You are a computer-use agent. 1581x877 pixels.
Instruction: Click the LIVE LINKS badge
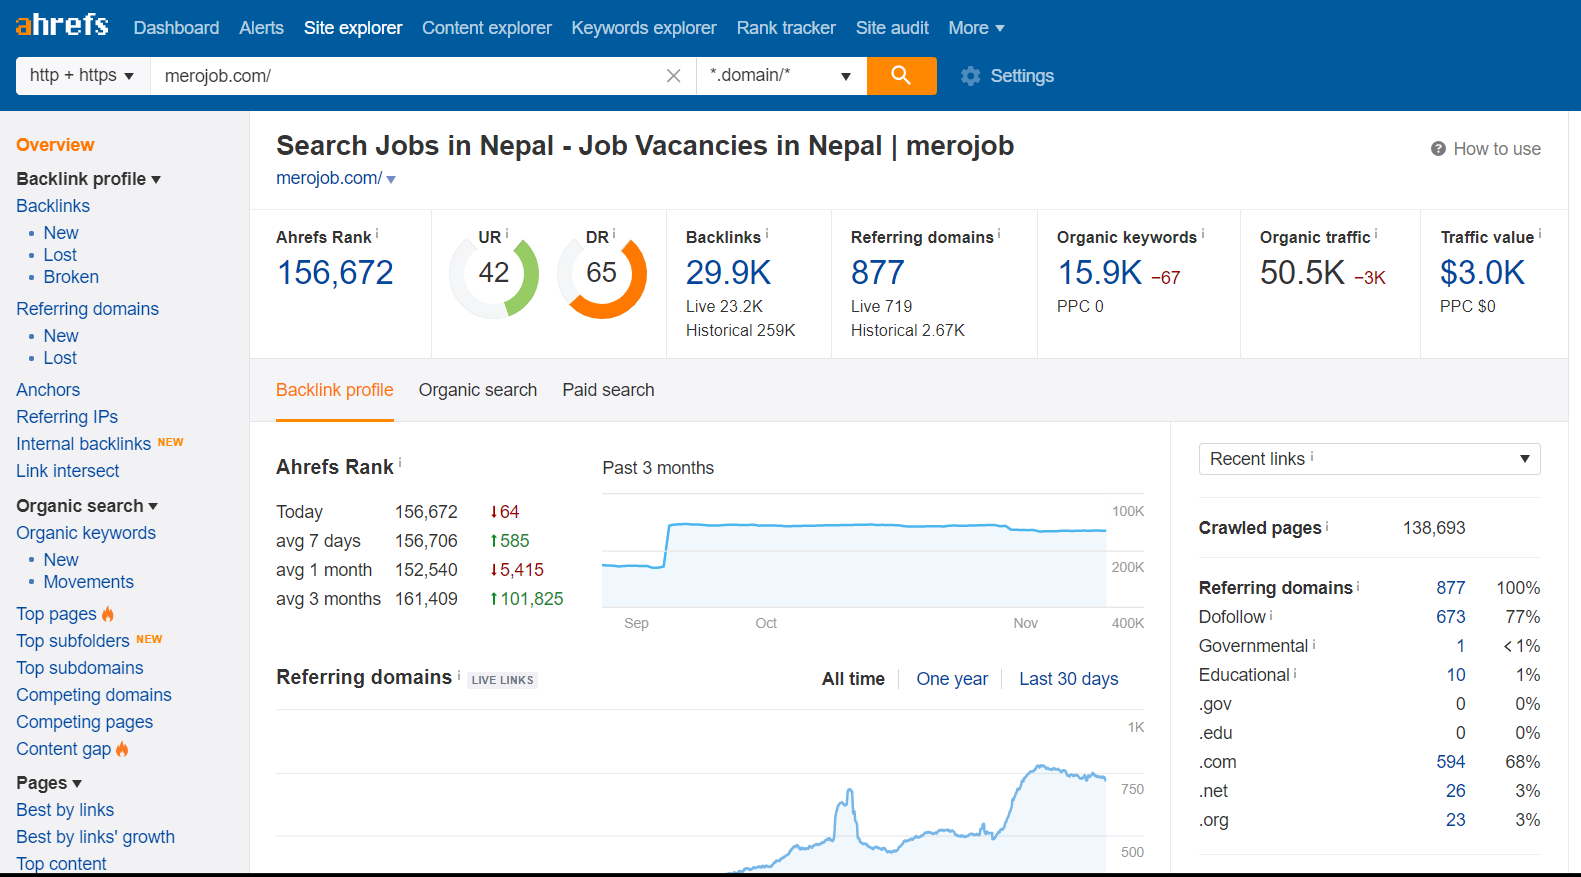coord(503,680)
